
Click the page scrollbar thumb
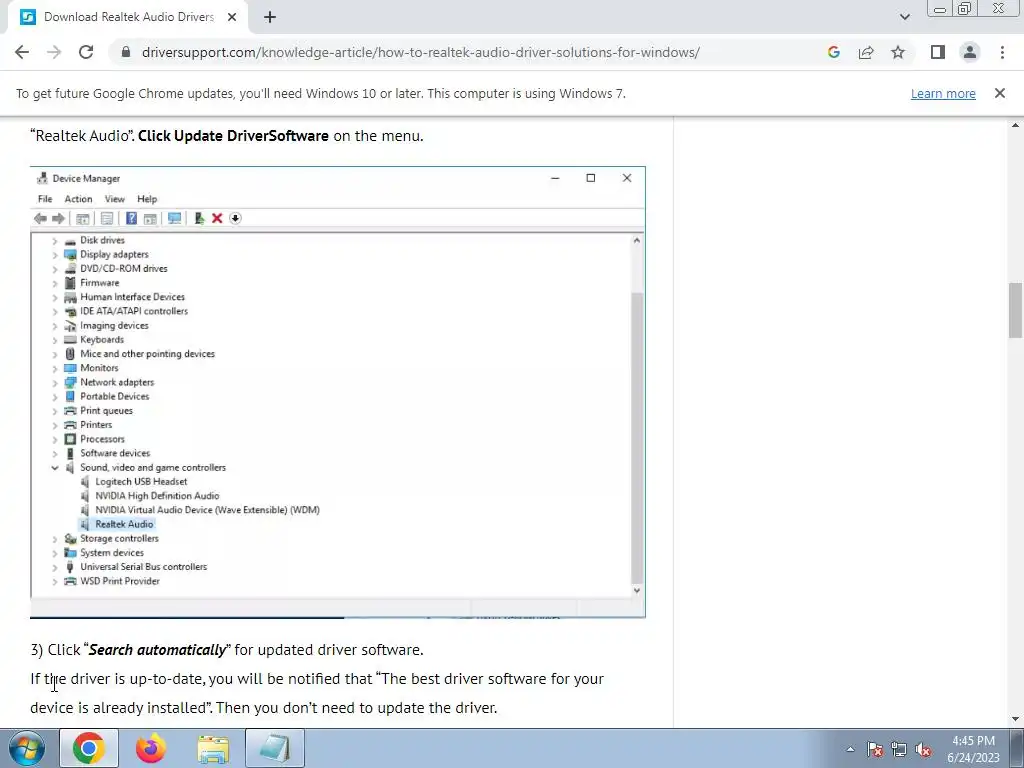(x=1015, y=310)
